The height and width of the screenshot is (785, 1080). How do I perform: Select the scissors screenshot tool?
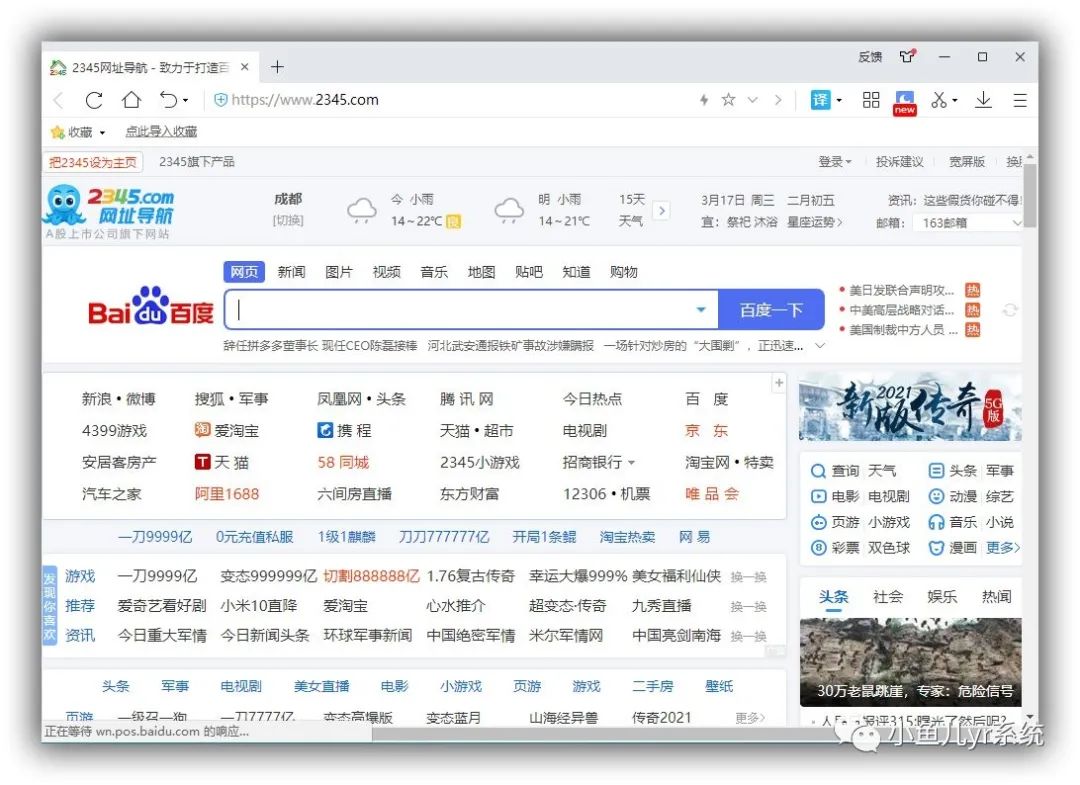(938, 100)
